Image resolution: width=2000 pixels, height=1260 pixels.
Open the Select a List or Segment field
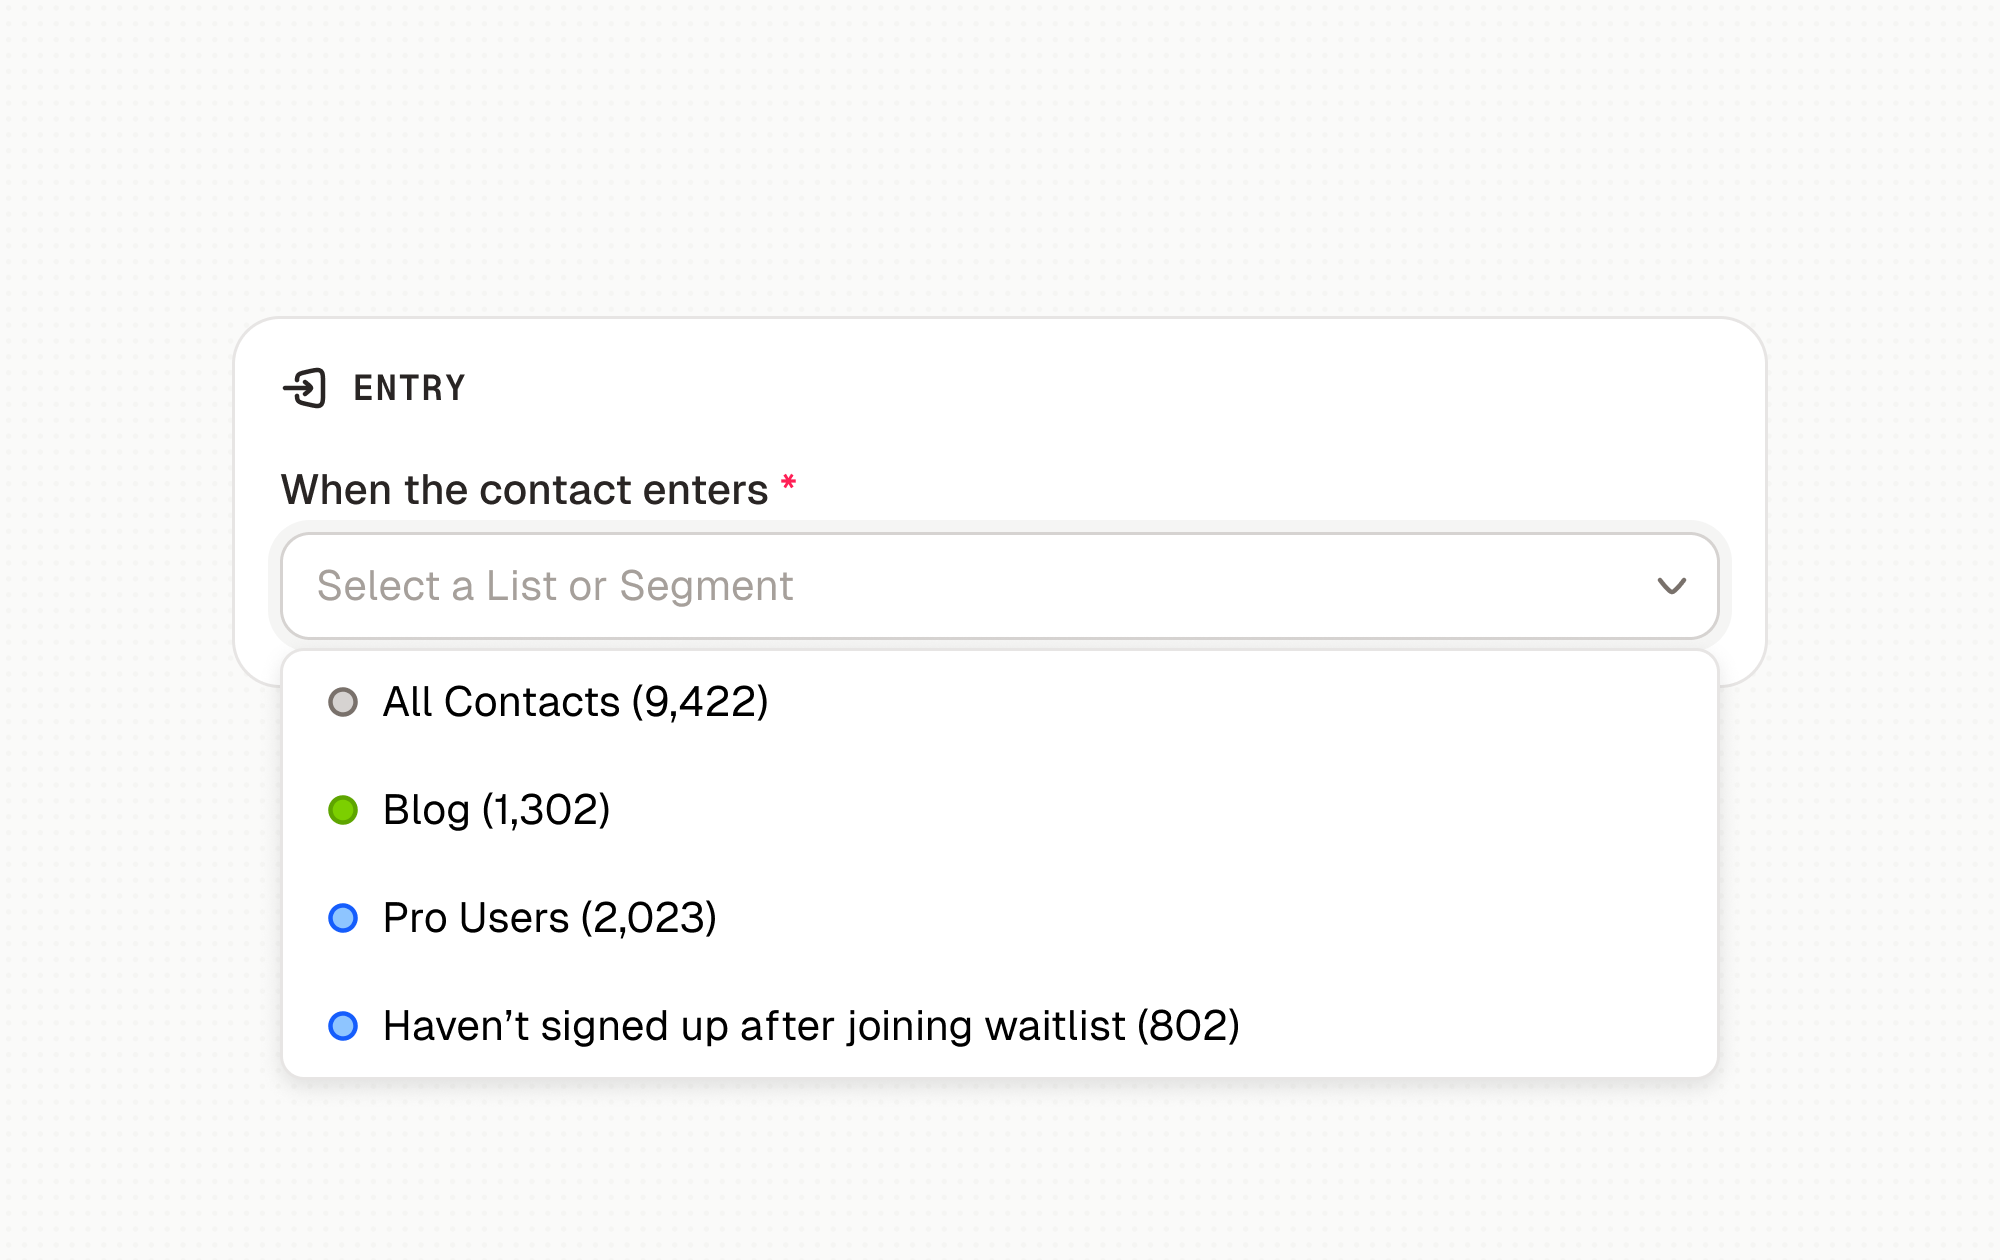point(900,586)
